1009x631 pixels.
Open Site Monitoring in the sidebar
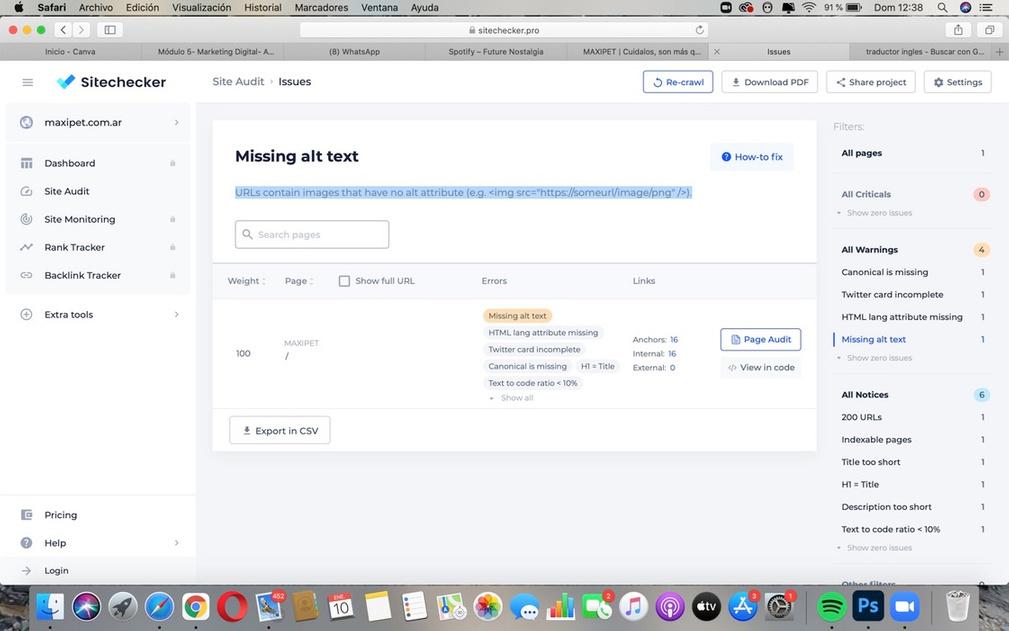pyautogui.click(x=80, y=219)
